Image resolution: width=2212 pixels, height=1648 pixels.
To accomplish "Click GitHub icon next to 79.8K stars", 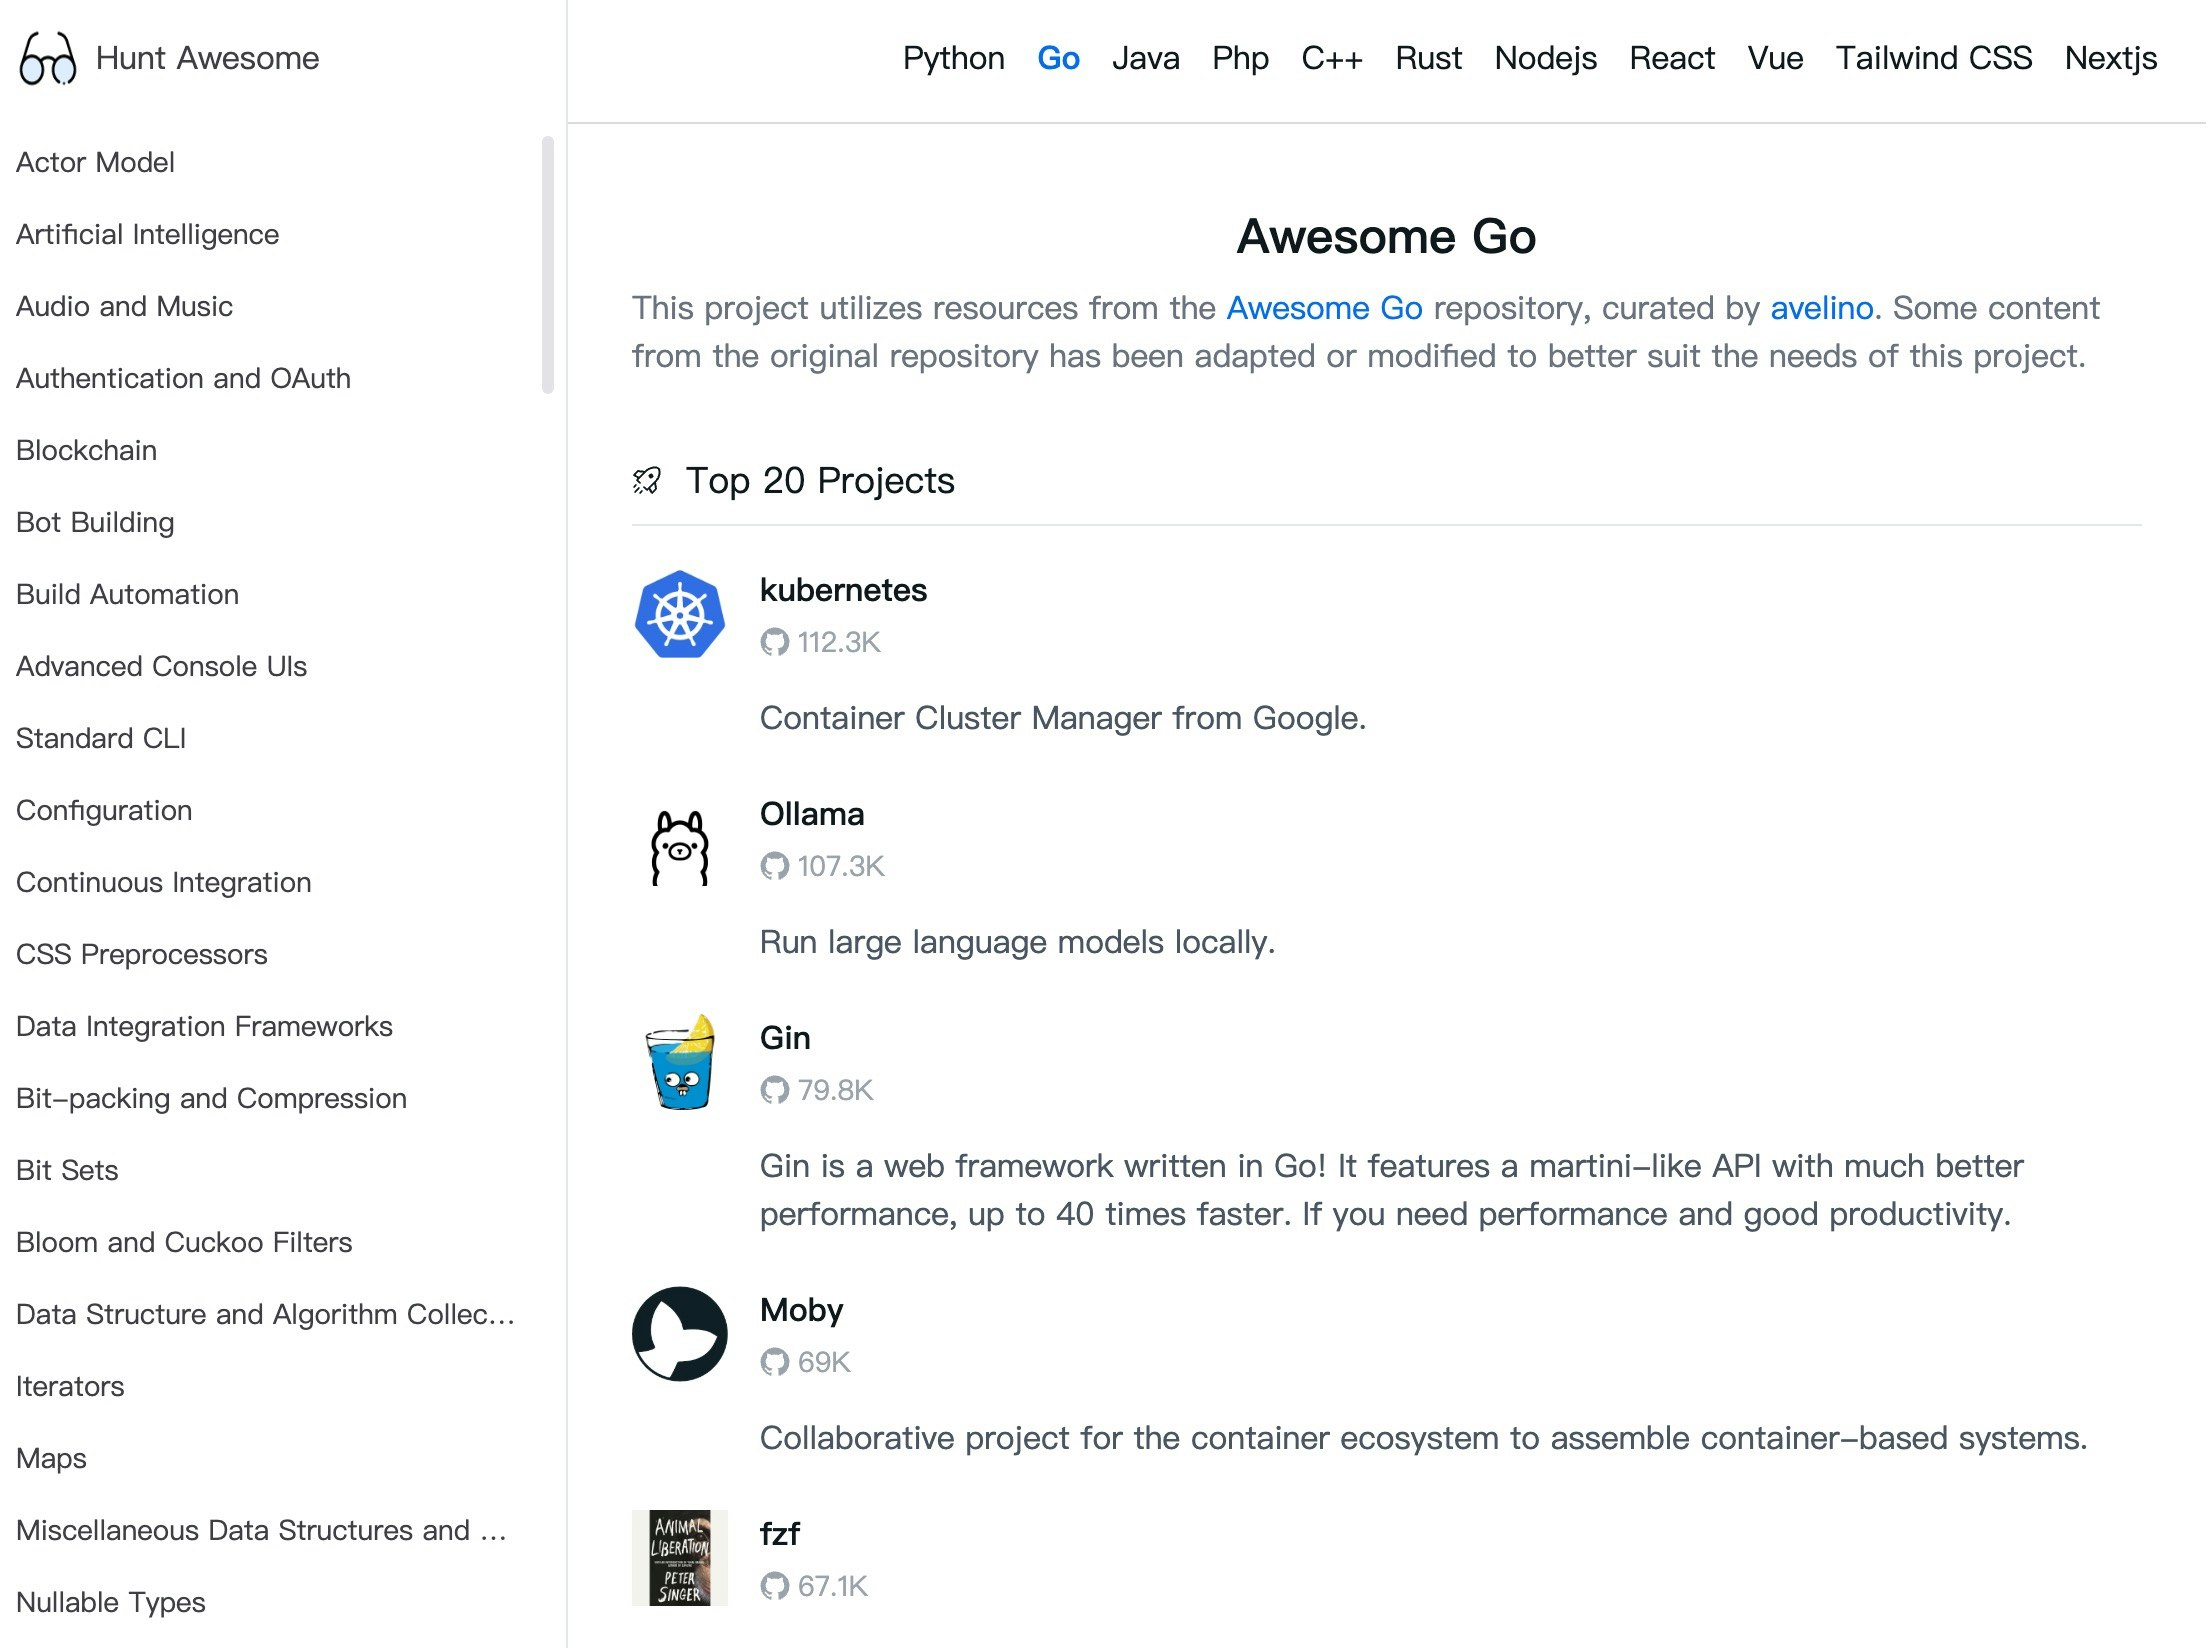I will click(x=774, y=1090).
